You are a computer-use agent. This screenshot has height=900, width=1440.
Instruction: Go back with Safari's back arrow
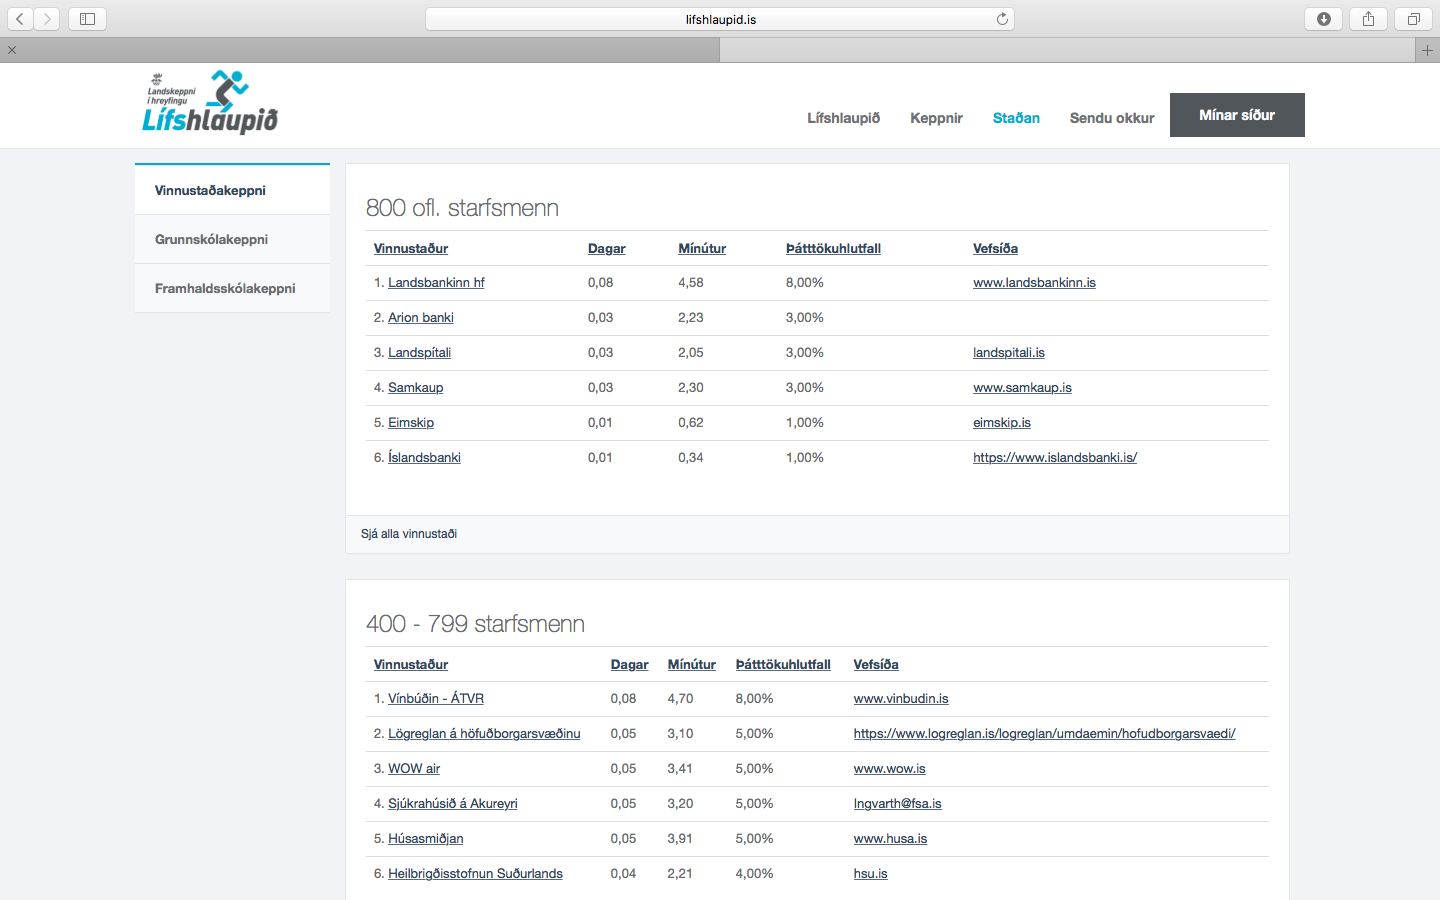click(x=20, y=19)
